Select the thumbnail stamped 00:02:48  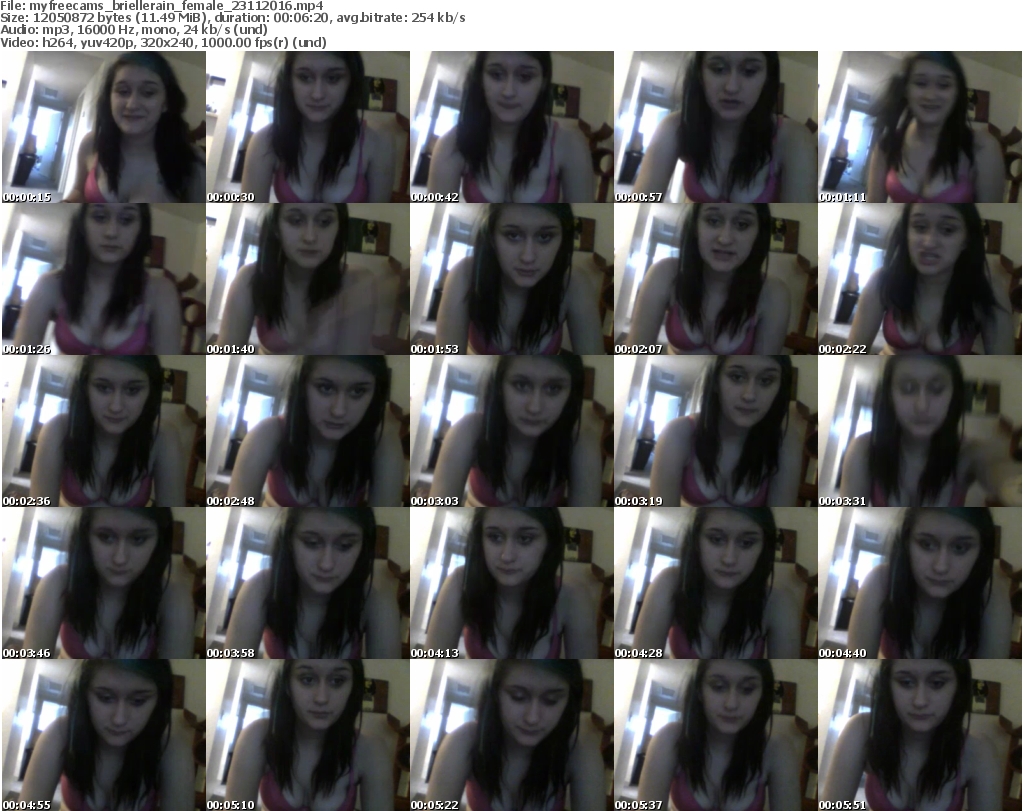click(308, 431)
